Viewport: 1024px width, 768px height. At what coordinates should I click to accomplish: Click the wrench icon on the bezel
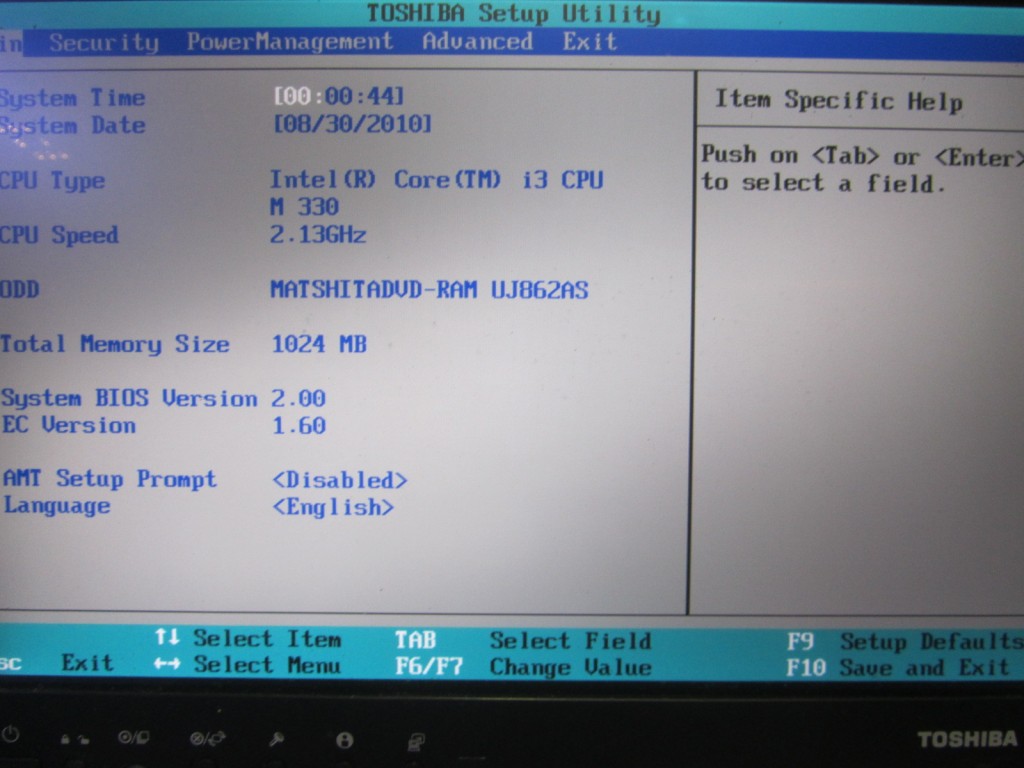tap(277, 739)
